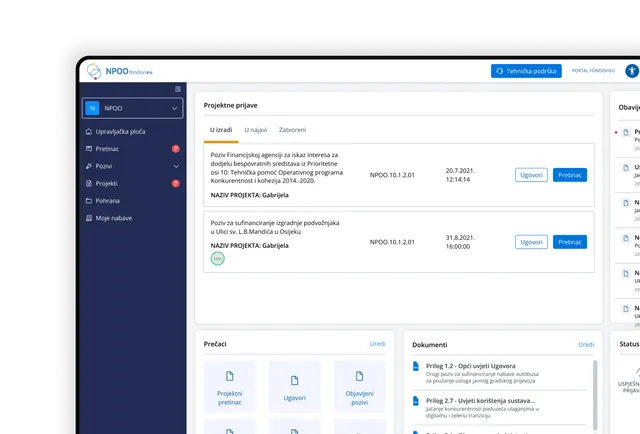This screenshot has height=434, width=640.
Task: Click Pretinac for the Financijskoj agenciji call
Action: pos(570,175)
